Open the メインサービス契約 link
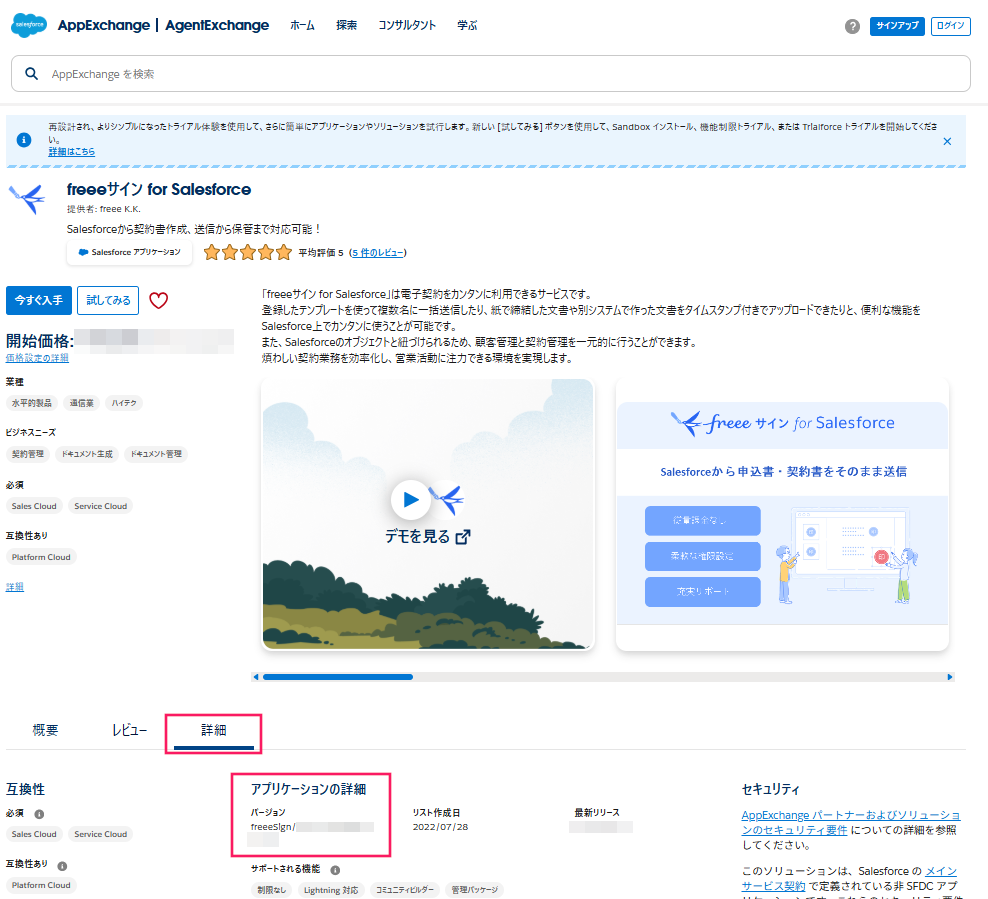Screen dimensions: 988x899 pyautogui.click(x=849, y=878)
